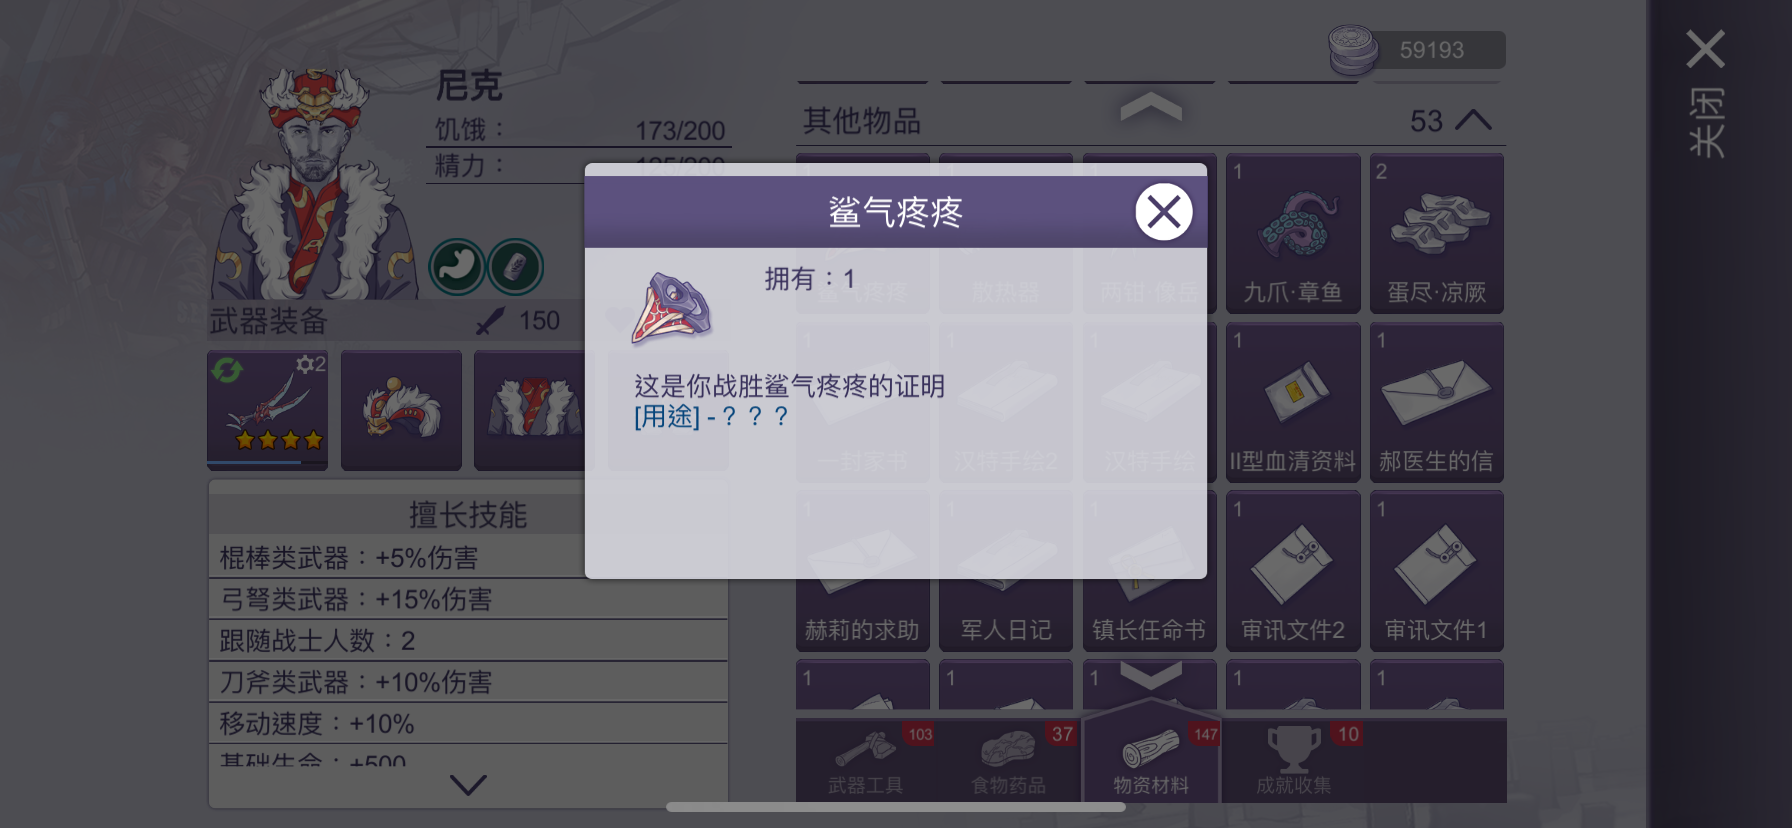1792x828 pixels.
Task: Open the 成就收集 tab
Action: [1294, 760]
